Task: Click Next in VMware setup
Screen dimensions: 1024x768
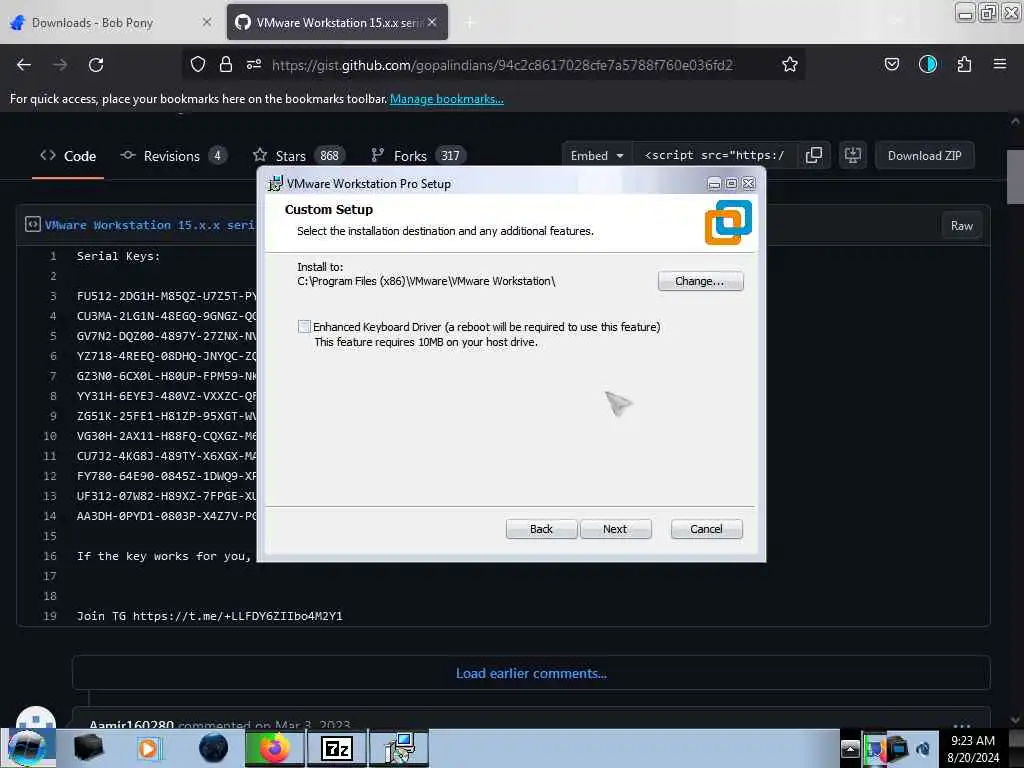Action: pyautogui.click(x=615, y=529)
